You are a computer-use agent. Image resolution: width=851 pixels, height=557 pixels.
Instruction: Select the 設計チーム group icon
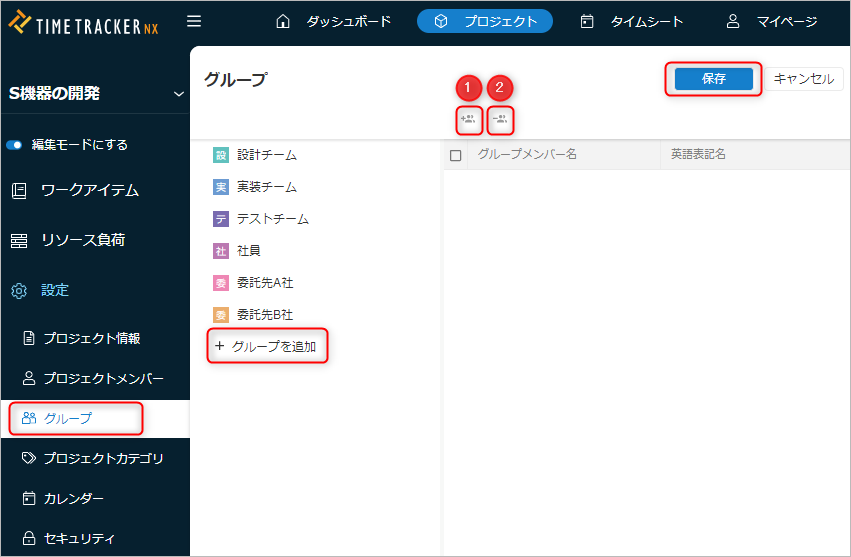(x=221, y=155)
